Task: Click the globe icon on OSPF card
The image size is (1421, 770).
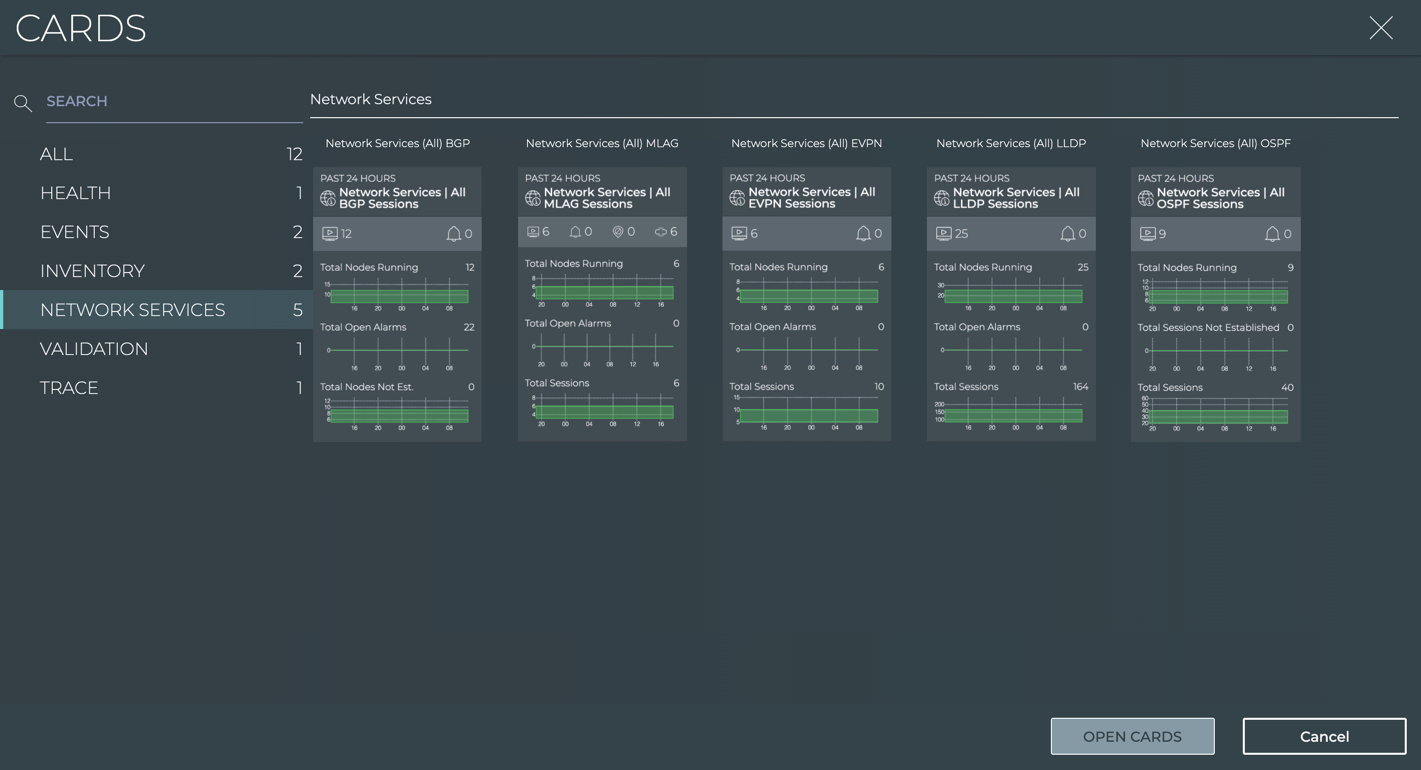Action: click(x=1146, y=198)
